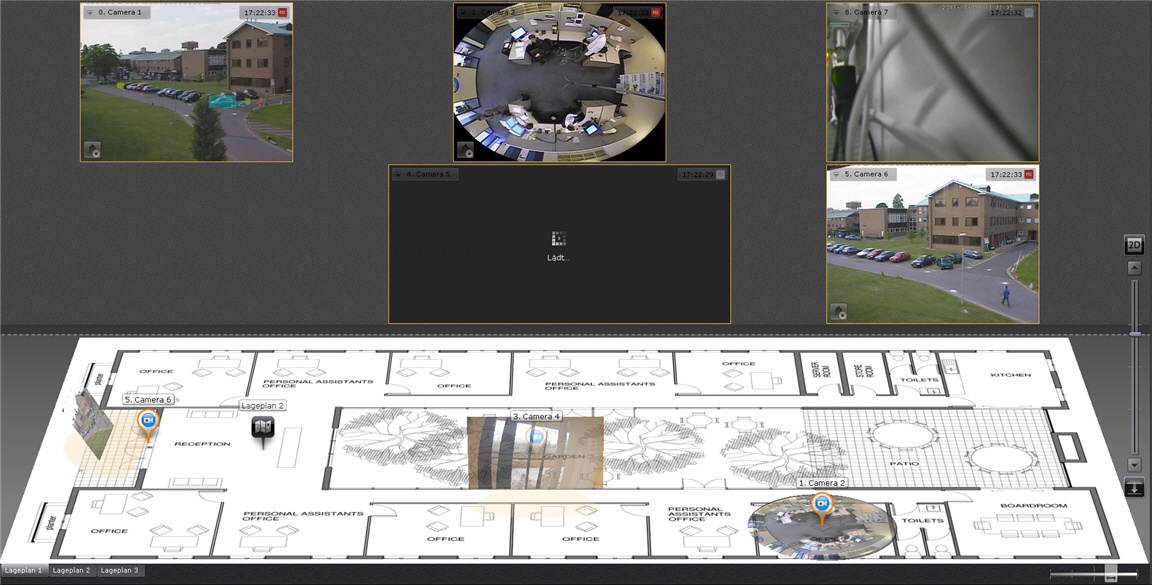Click the PTZ icon in Camera 1 tile

[x=92, y=150]
